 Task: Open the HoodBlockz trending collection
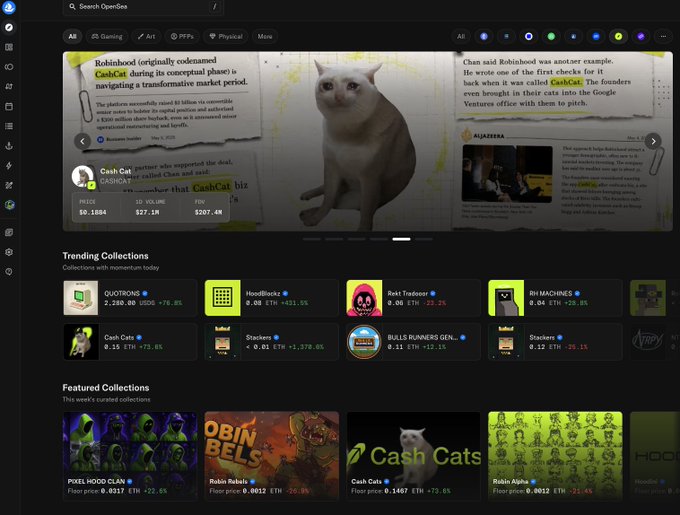coord(271,298)
